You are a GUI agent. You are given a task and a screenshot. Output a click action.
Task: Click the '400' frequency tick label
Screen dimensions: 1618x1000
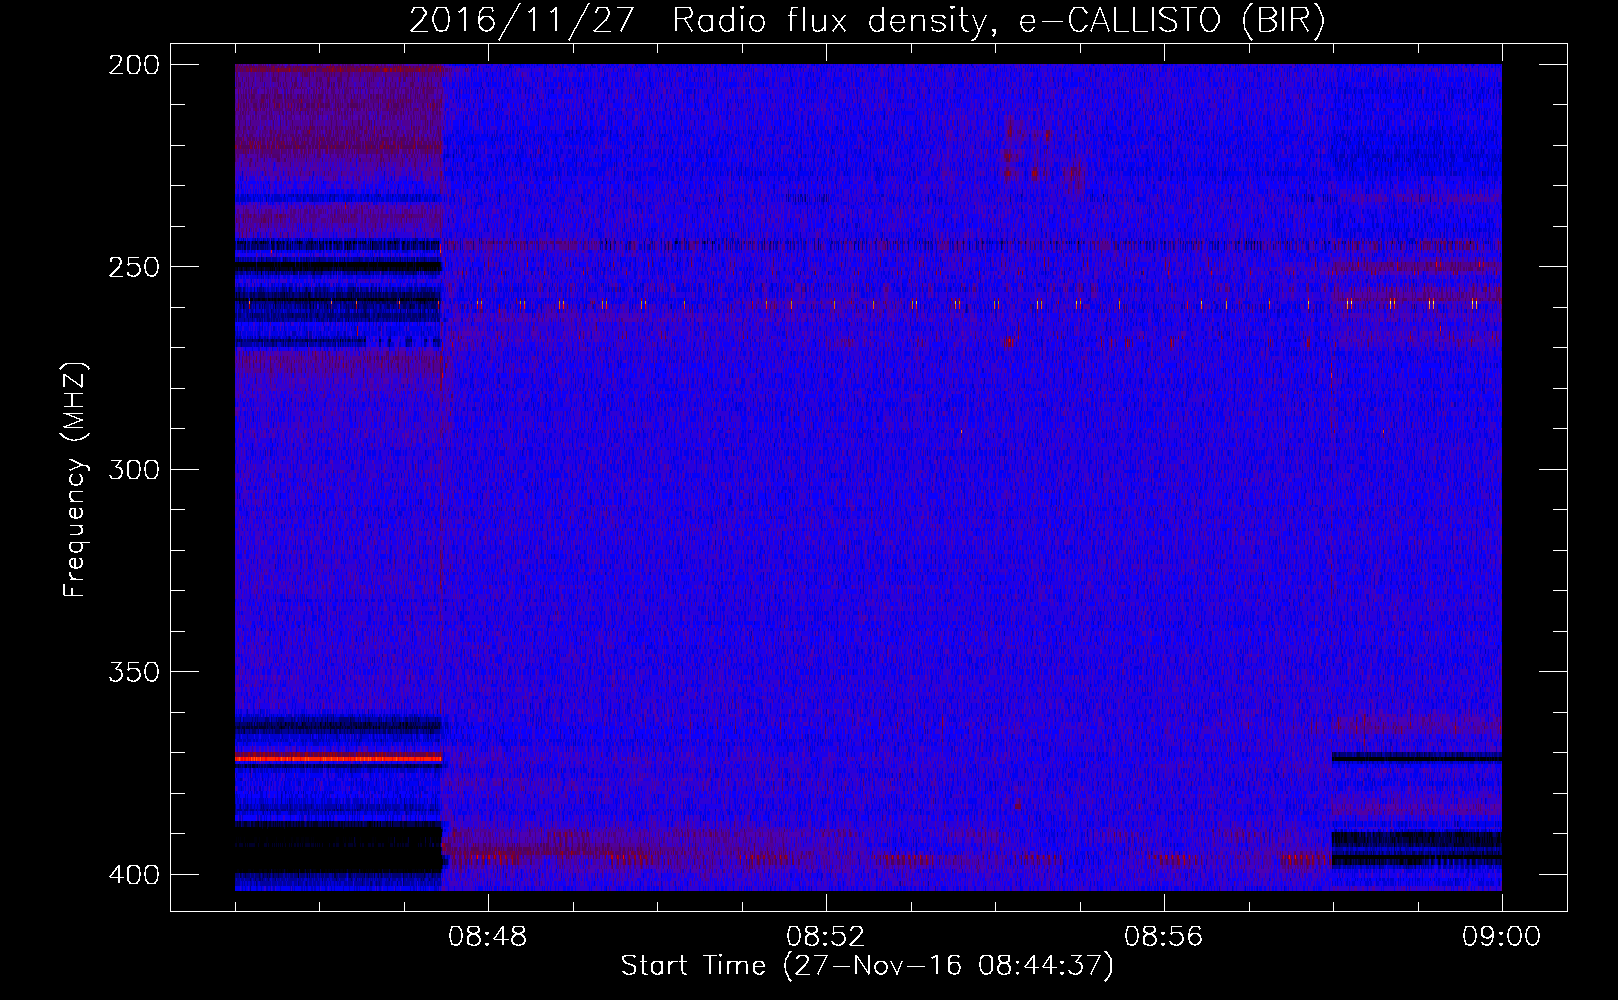(x=134, y=874)
